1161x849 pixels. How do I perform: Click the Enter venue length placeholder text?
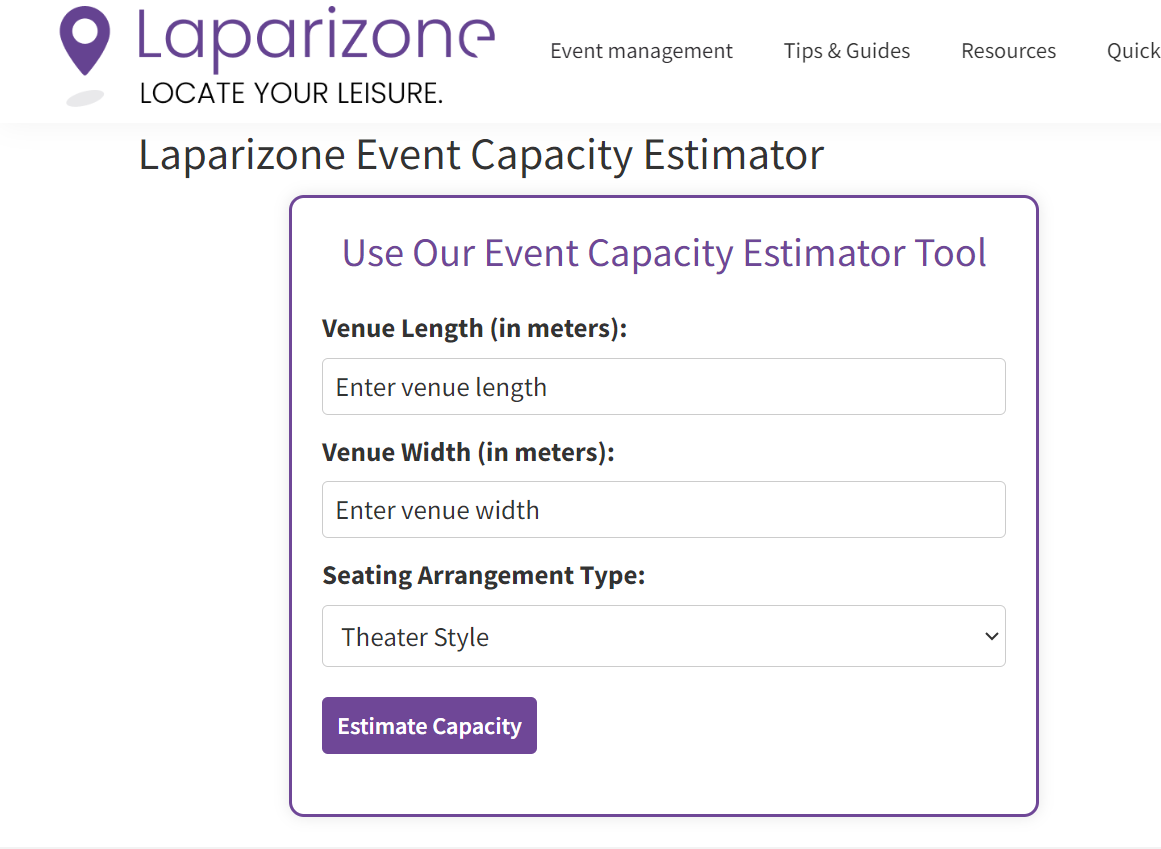click(x=441, y=386)
